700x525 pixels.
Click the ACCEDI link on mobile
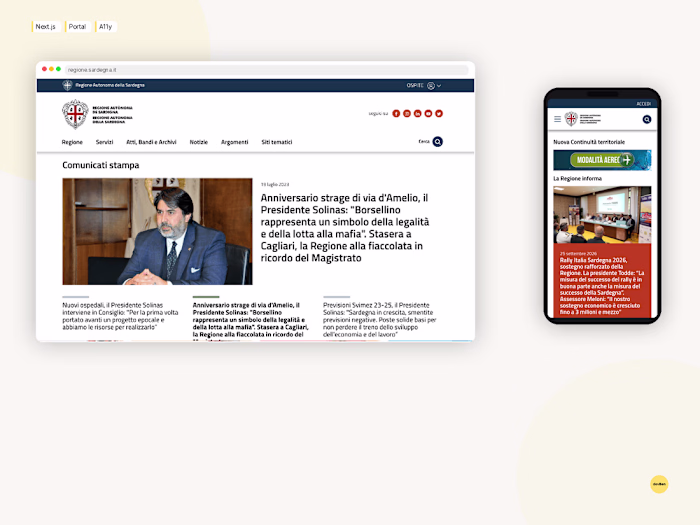pyautogui.click(x=643, y=104)
